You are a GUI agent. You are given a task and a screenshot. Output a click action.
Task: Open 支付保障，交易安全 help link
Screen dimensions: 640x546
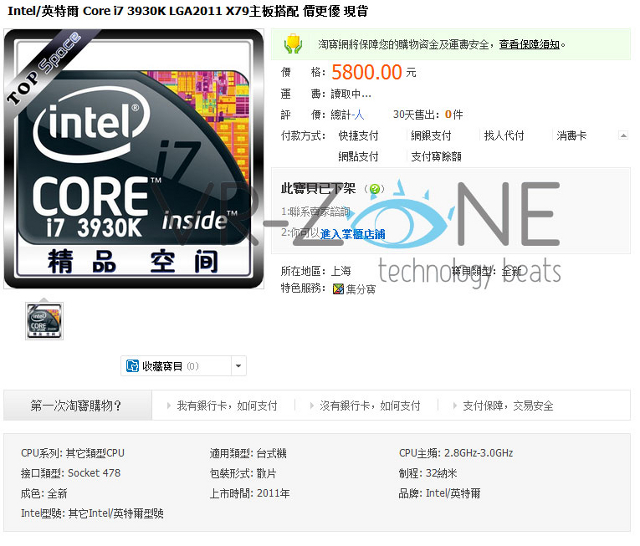[508, 406]
